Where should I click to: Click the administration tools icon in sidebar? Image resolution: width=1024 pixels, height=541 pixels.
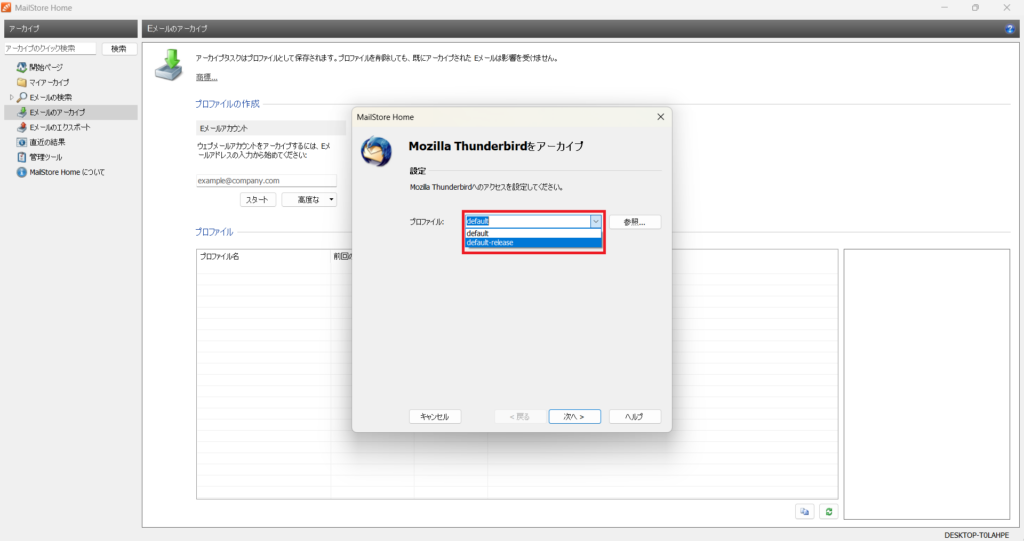(22, 157)
